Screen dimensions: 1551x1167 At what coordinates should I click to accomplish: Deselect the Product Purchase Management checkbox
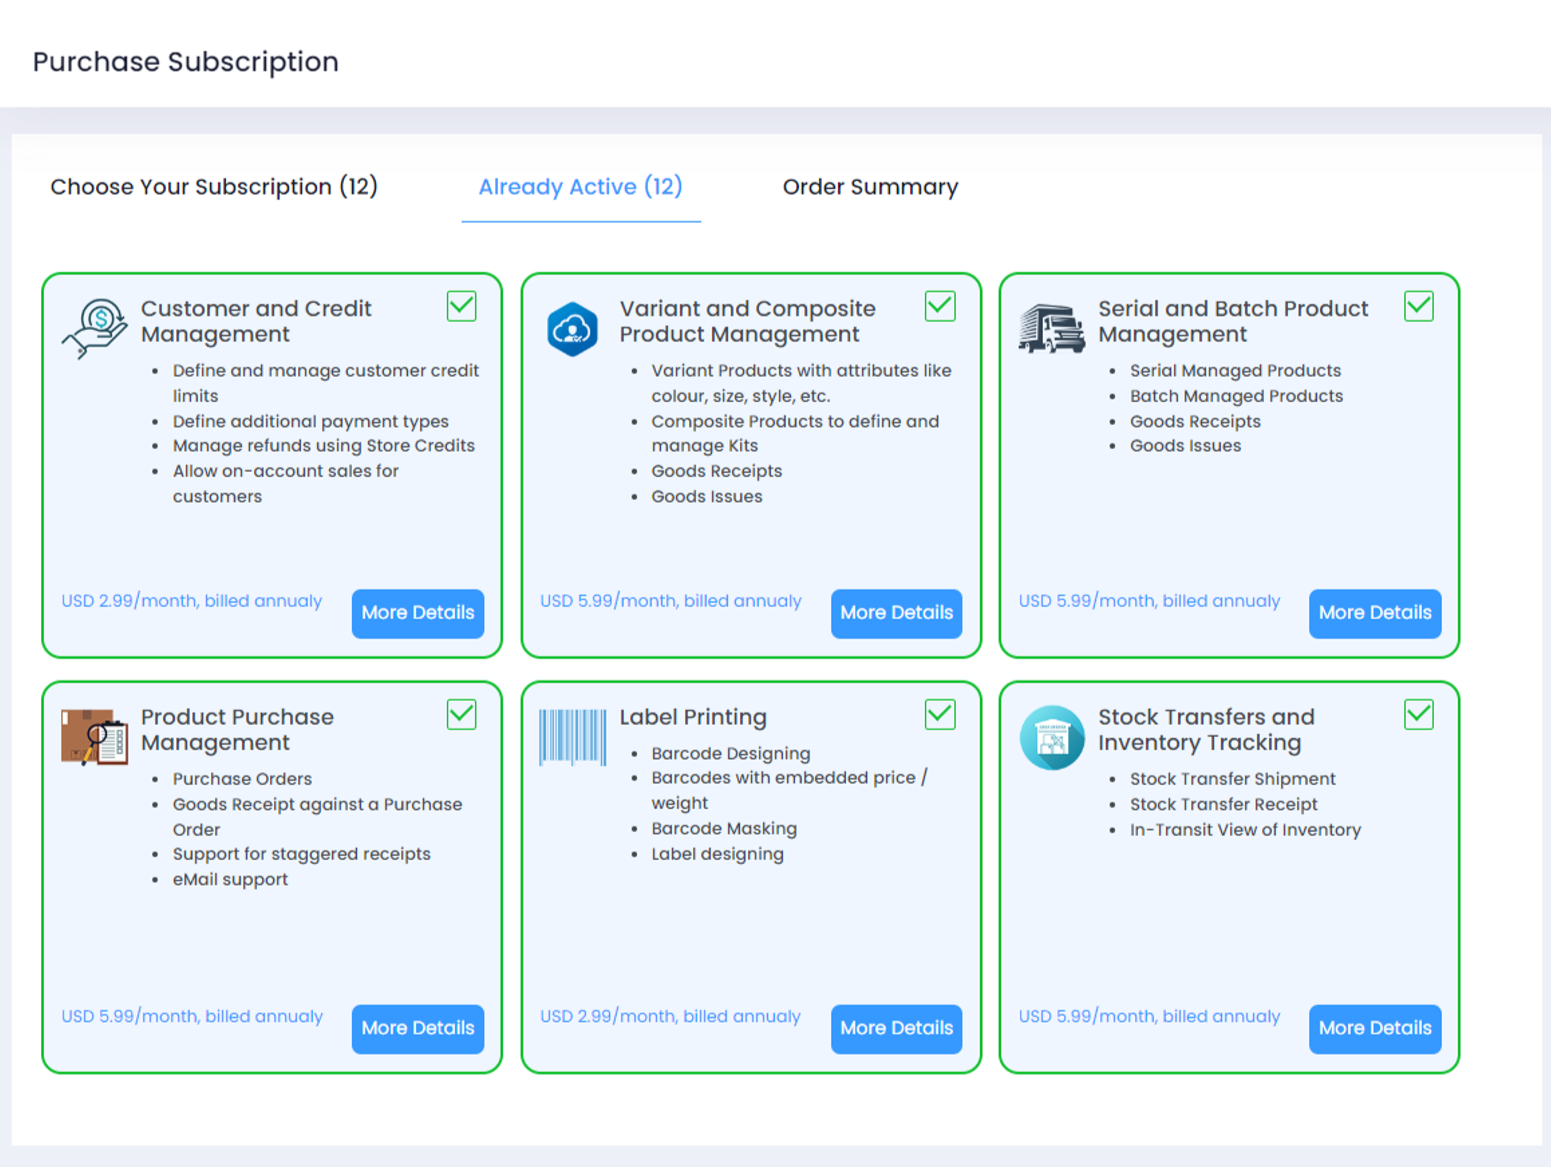tap(461, 714)
